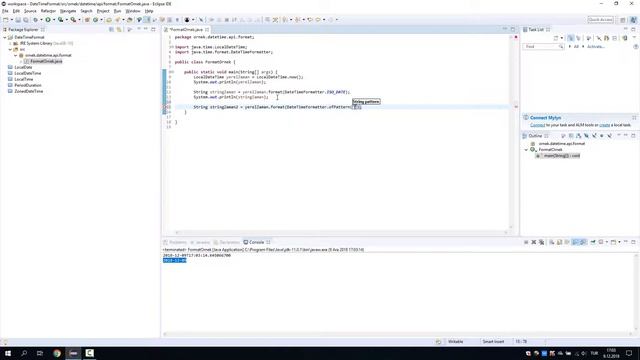640x360 pixels.
Task: Click the green Run toolbar button
Action: (x=48, y=20)
